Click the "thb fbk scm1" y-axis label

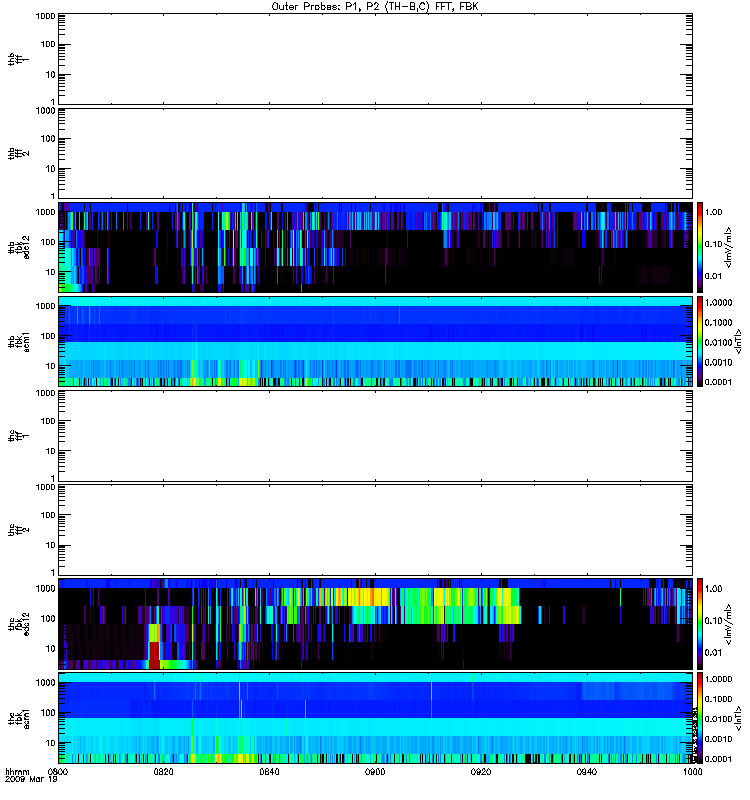pos(18,341)
